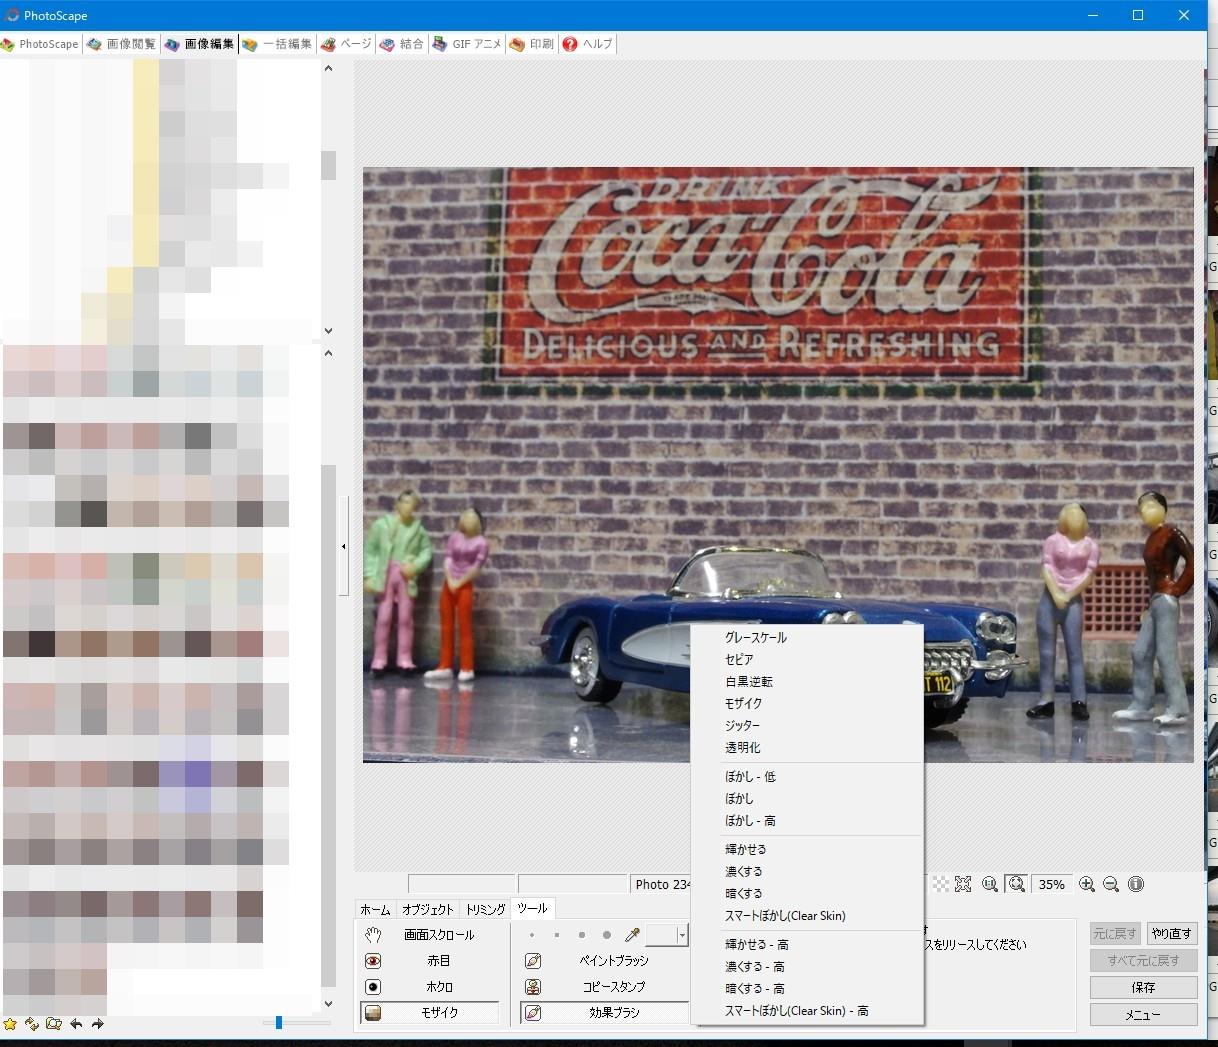Add folder to favorites with star icon
Screen dimensions: 1218x1047
coord(11,1024)
